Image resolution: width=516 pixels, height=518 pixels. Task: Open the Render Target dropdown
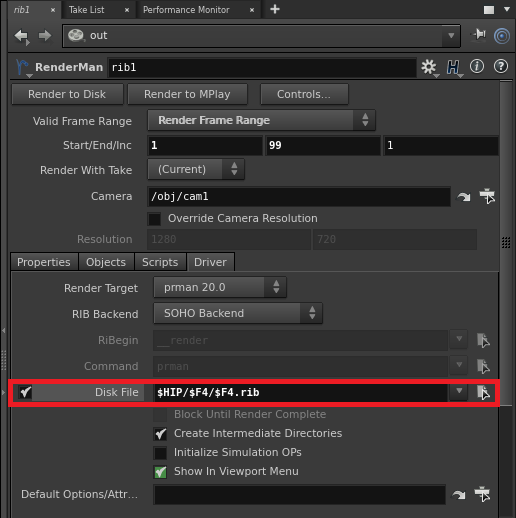pyautogui.click(x=220, y=287)
